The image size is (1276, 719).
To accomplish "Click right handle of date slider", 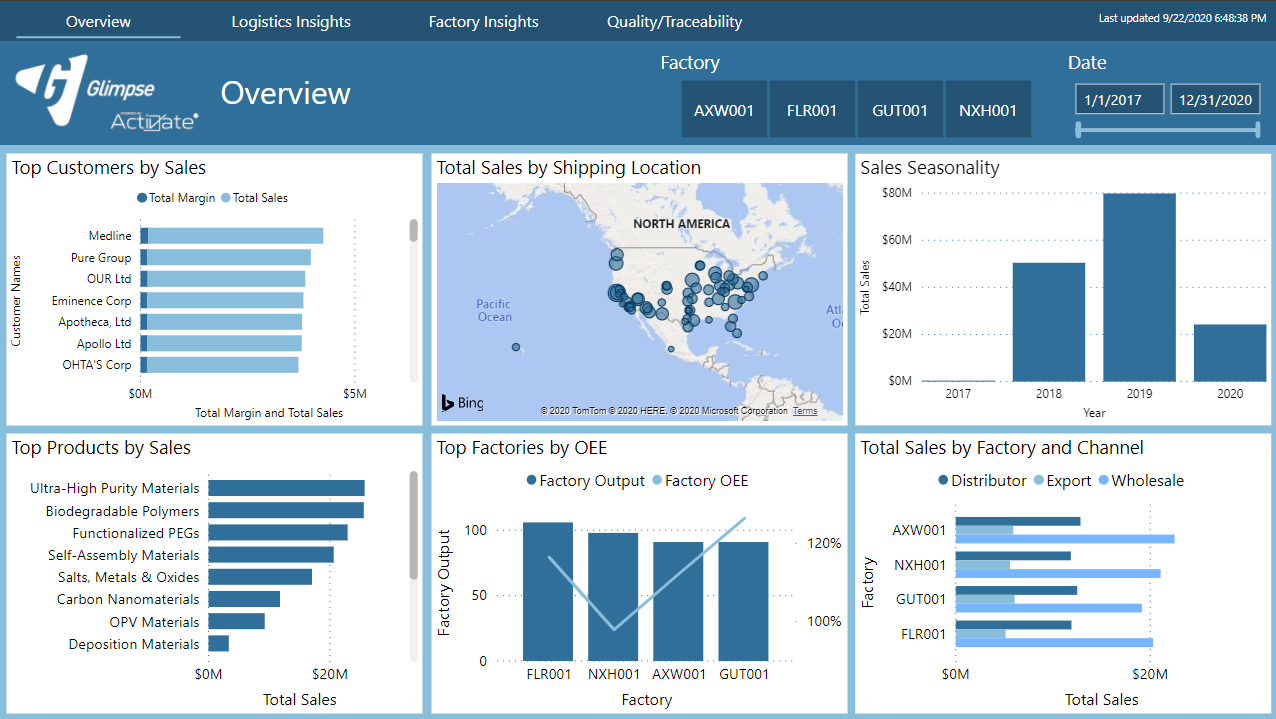I will click(x=1256, y=129).
